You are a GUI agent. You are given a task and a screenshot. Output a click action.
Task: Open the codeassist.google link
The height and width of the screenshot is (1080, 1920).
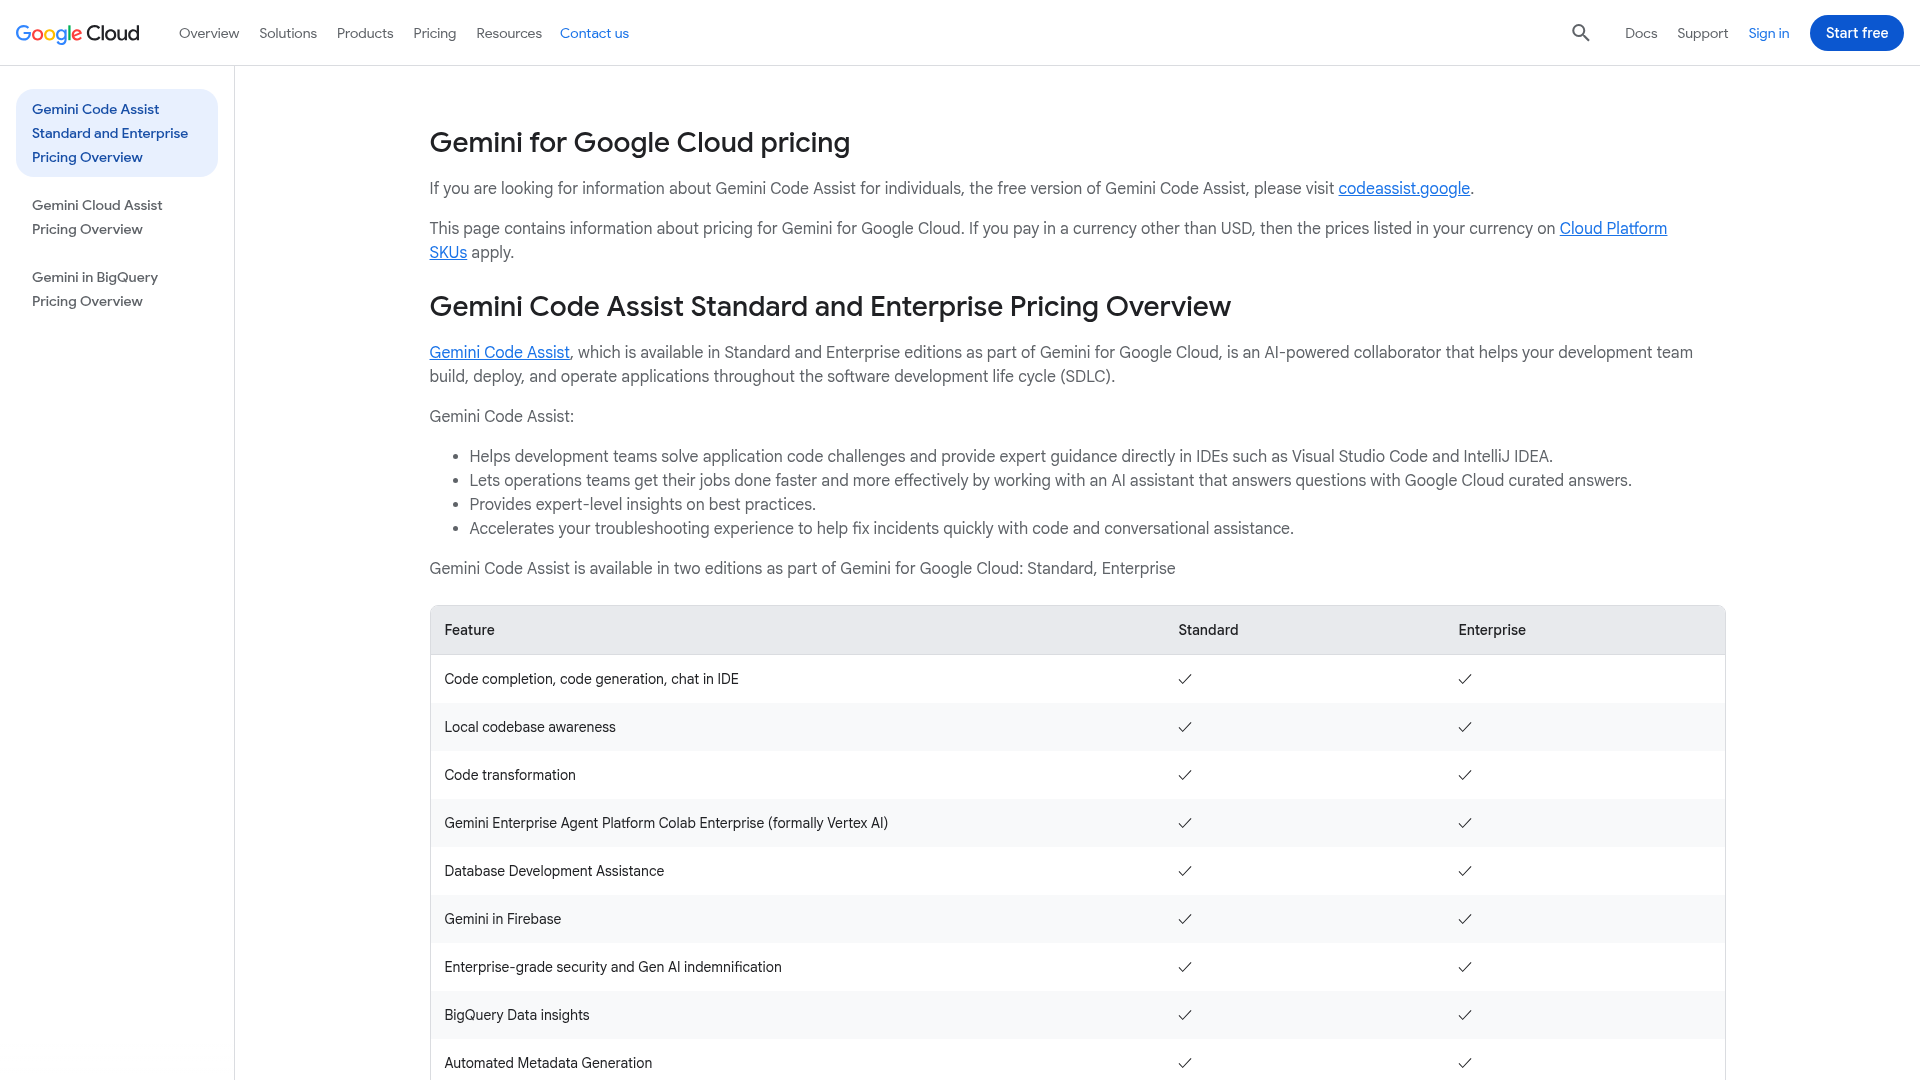pos(1404,188)
